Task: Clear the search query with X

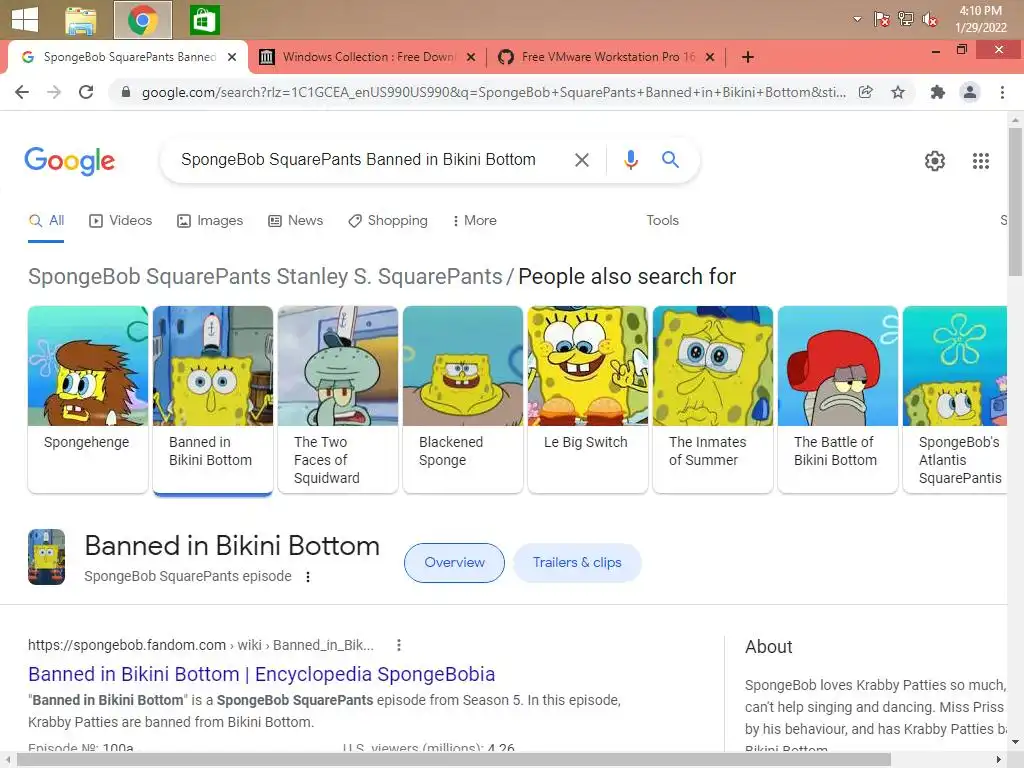Action: click(x=581, y=159)
